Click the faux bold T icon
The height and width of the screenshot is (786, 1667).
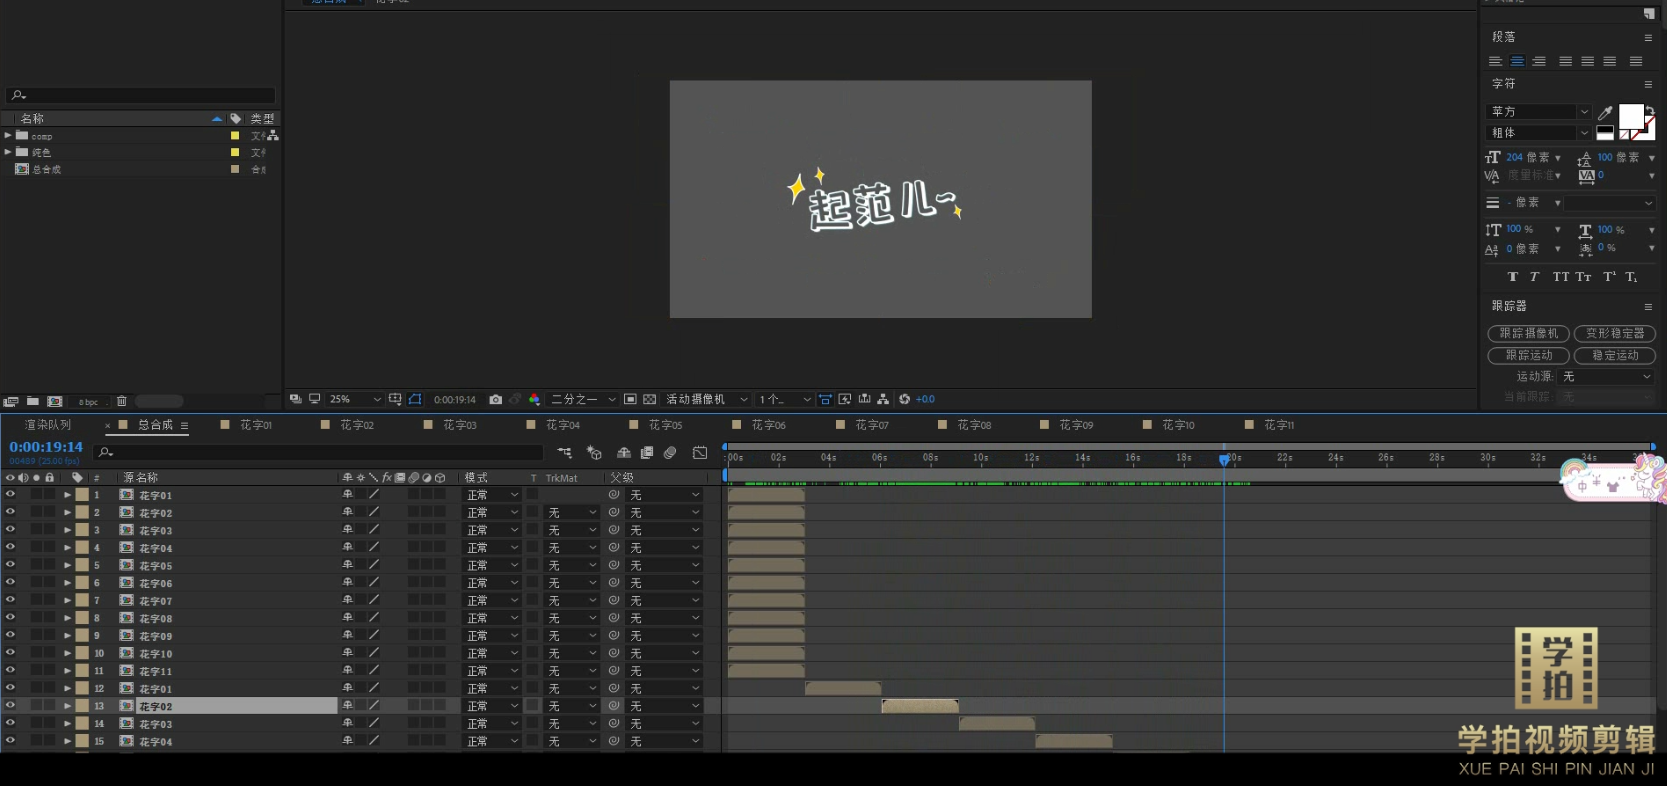click(x=1512, y=277)
